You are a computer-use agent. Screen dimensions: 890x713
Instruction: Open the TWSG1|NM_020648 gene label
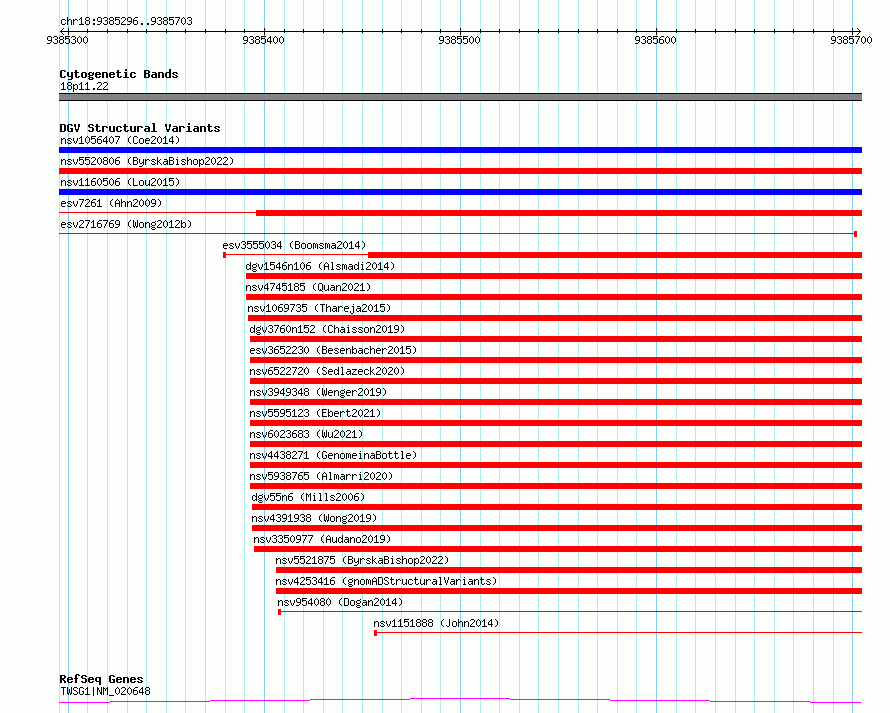click(105, 691)
